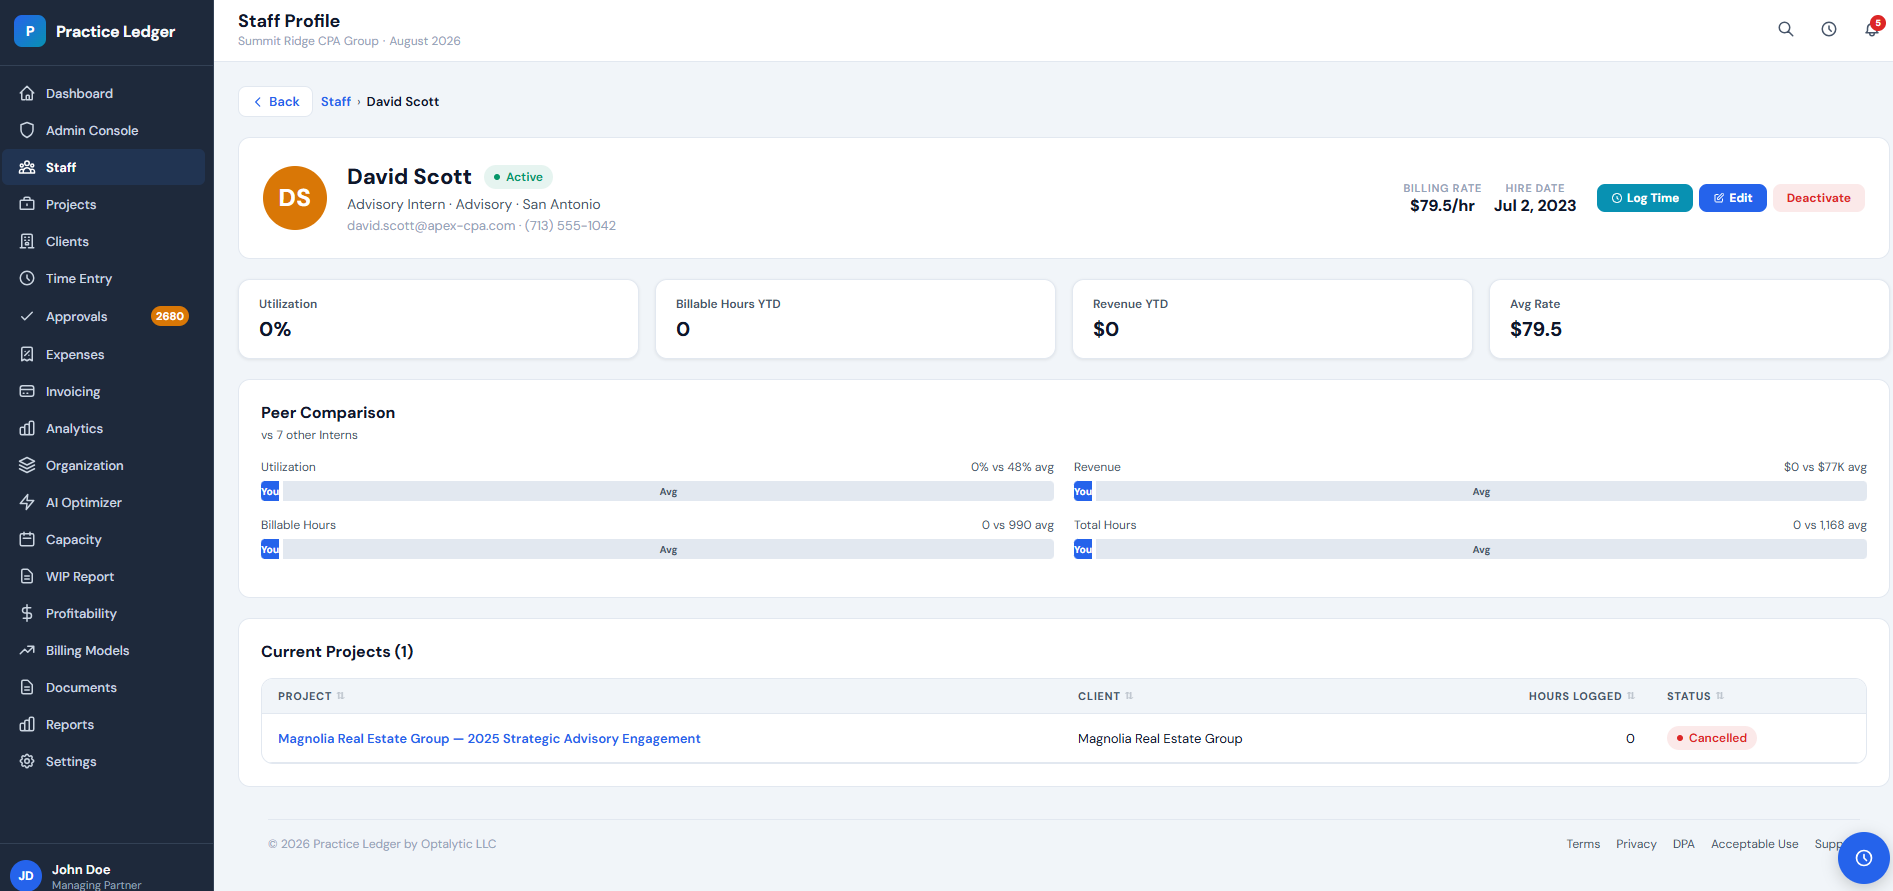
Task: Click the Practice Ledger logo icon
Action: [30, 31]
